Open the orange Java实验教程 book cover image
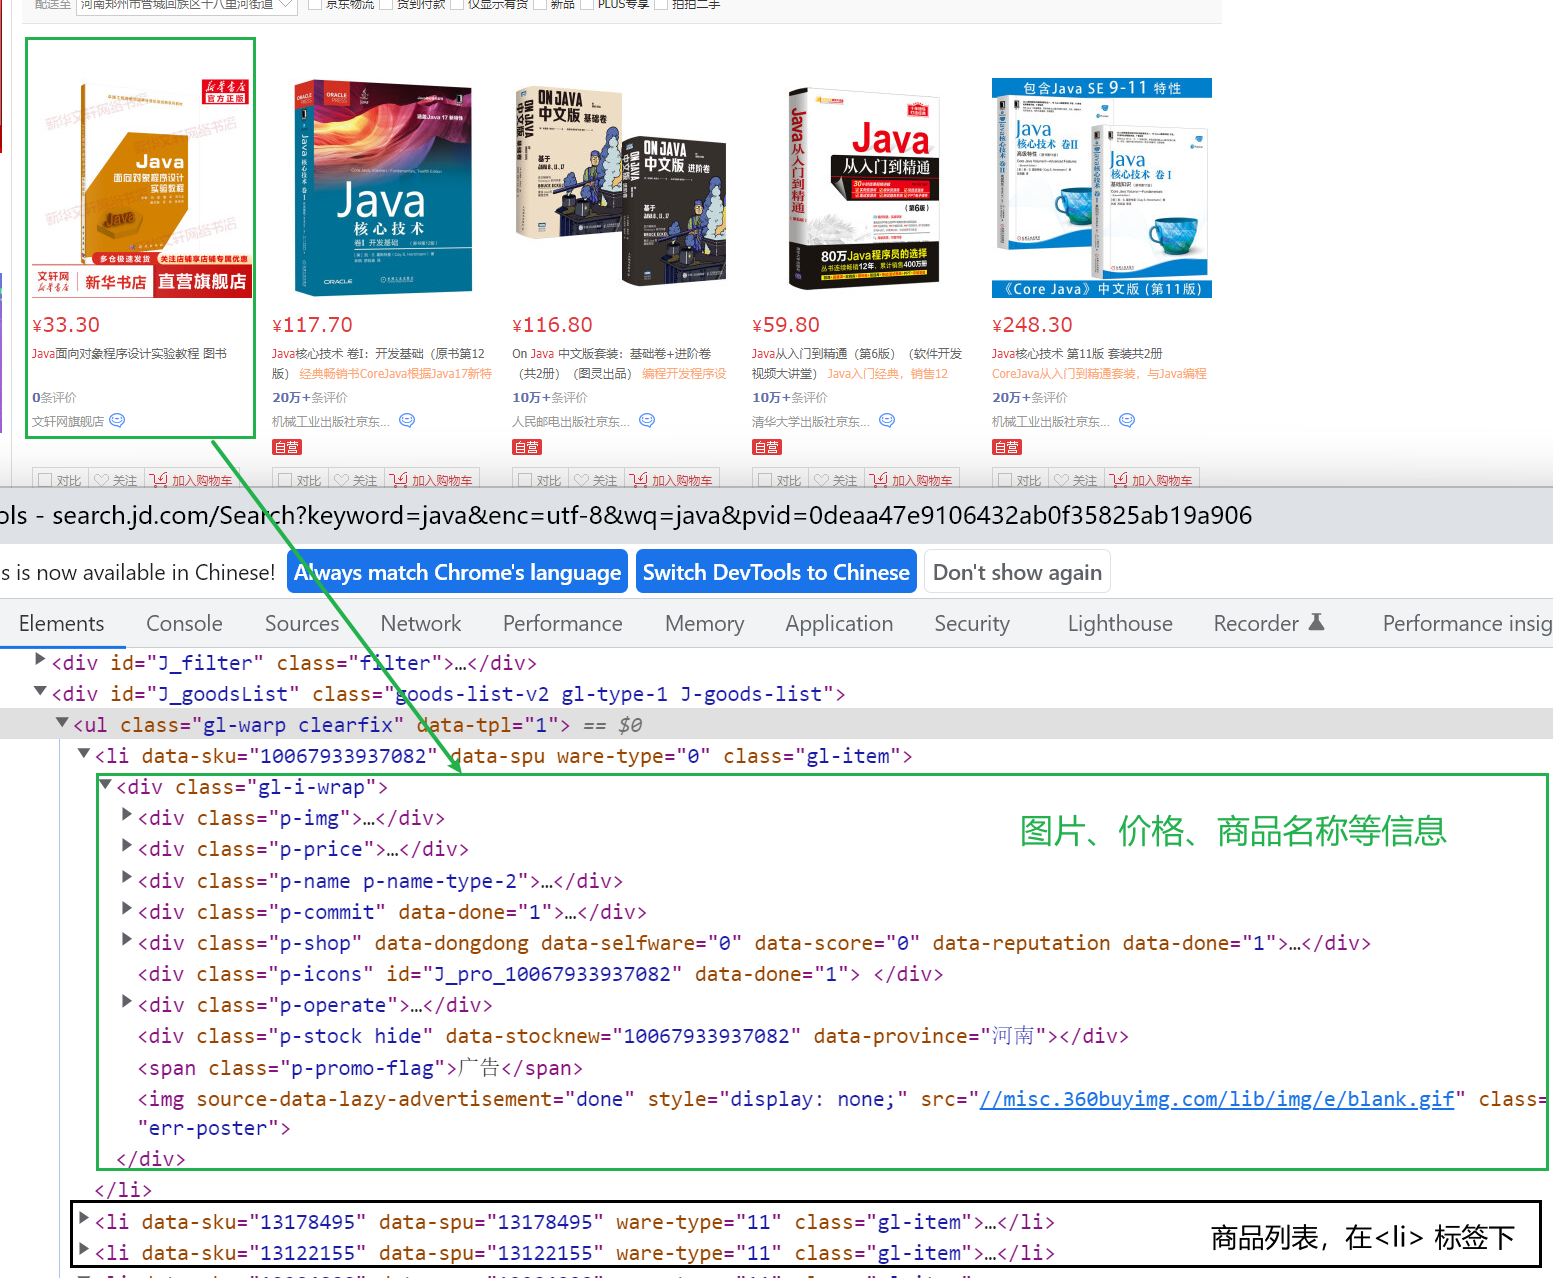The width and height of the screenshot is (1553, 1278). tap(141, 188)
